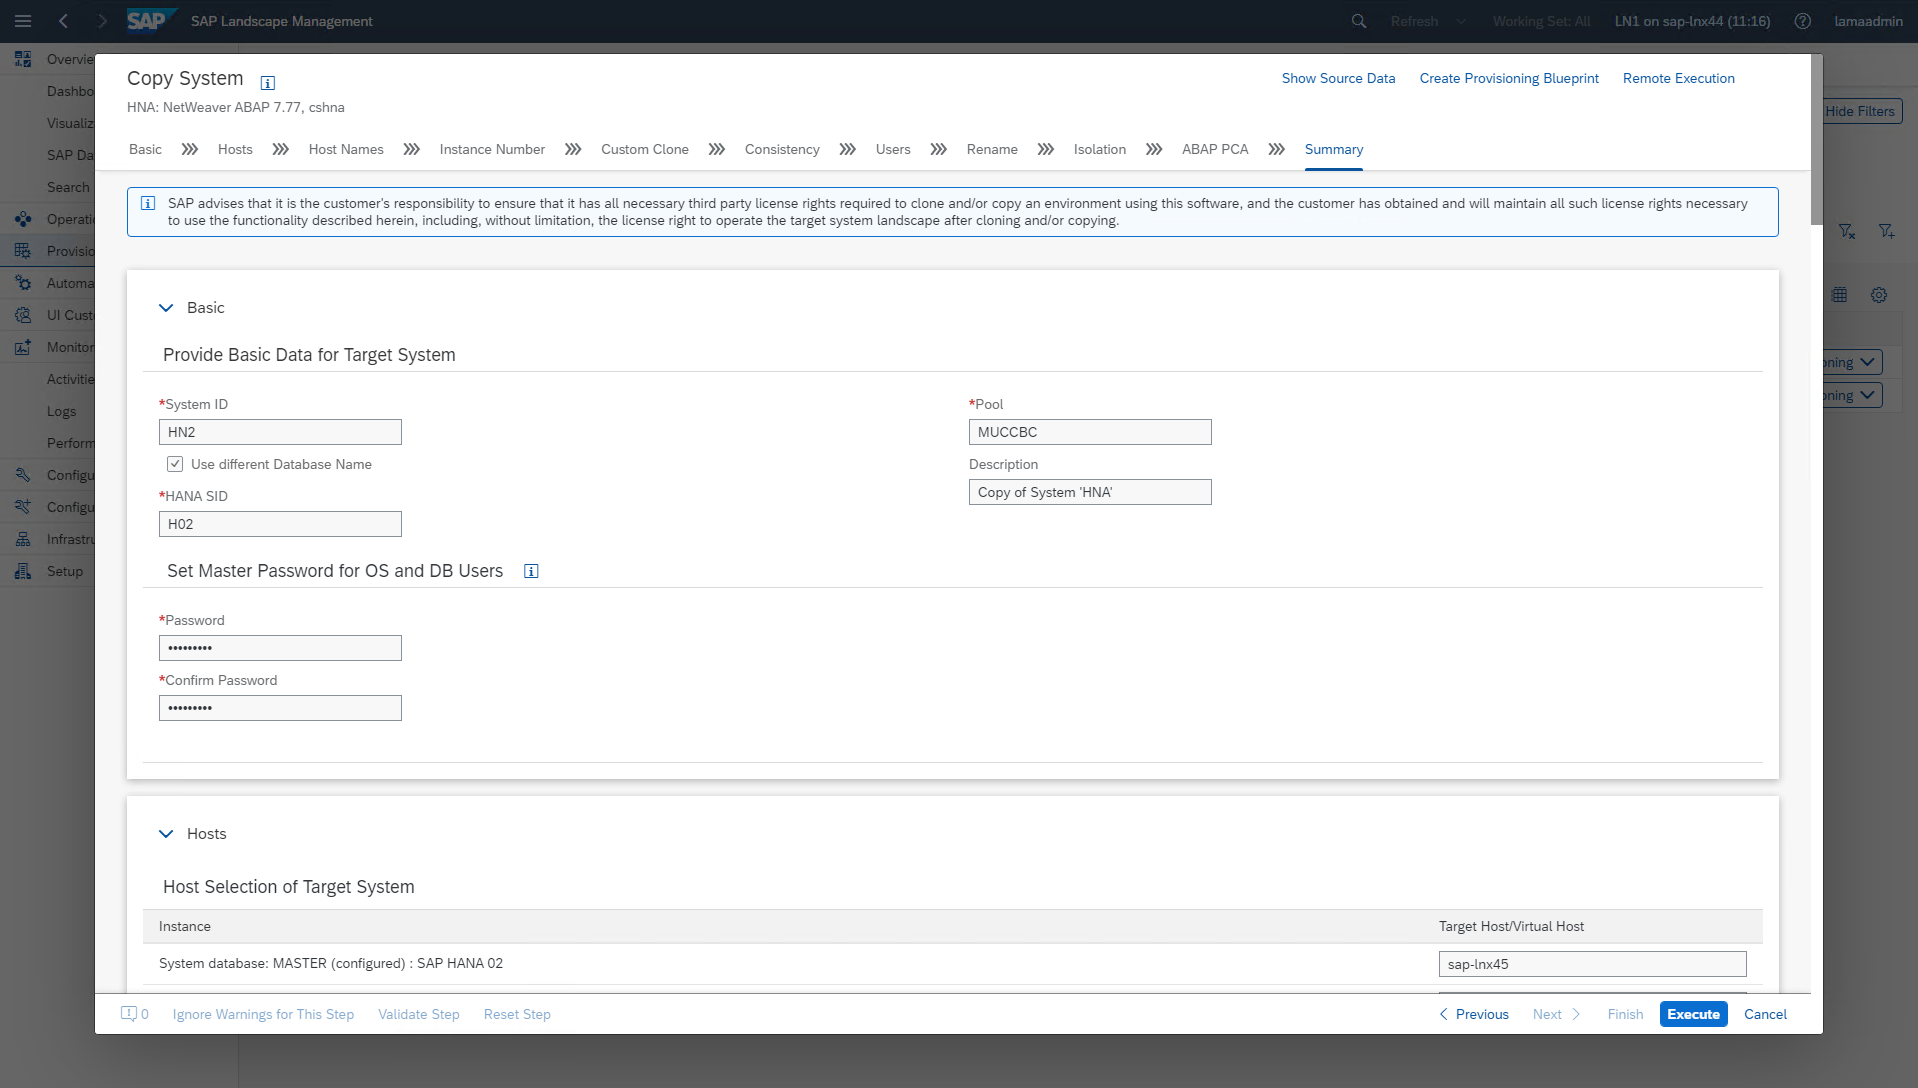1918x1088 pixels.
Task: Select the Summary wizard step
Action: point(1334,149)
